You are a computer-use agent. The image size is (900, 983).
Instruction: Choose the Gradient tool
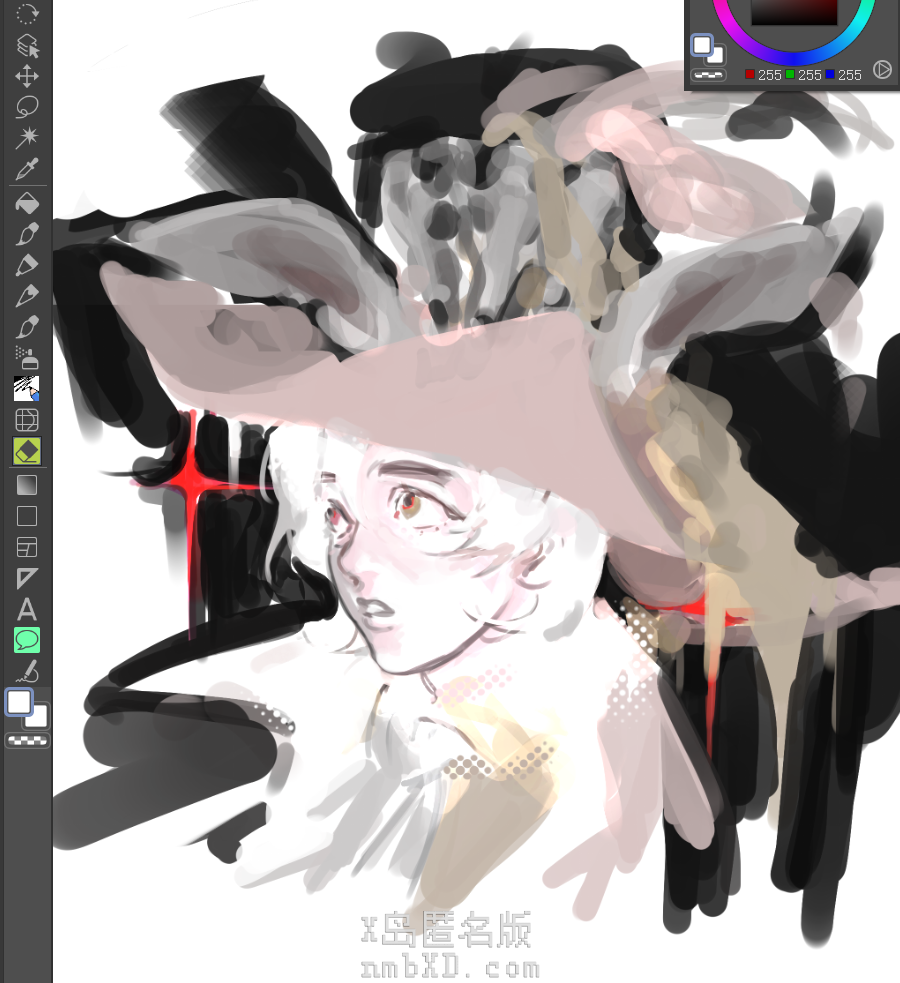[27, 484]
